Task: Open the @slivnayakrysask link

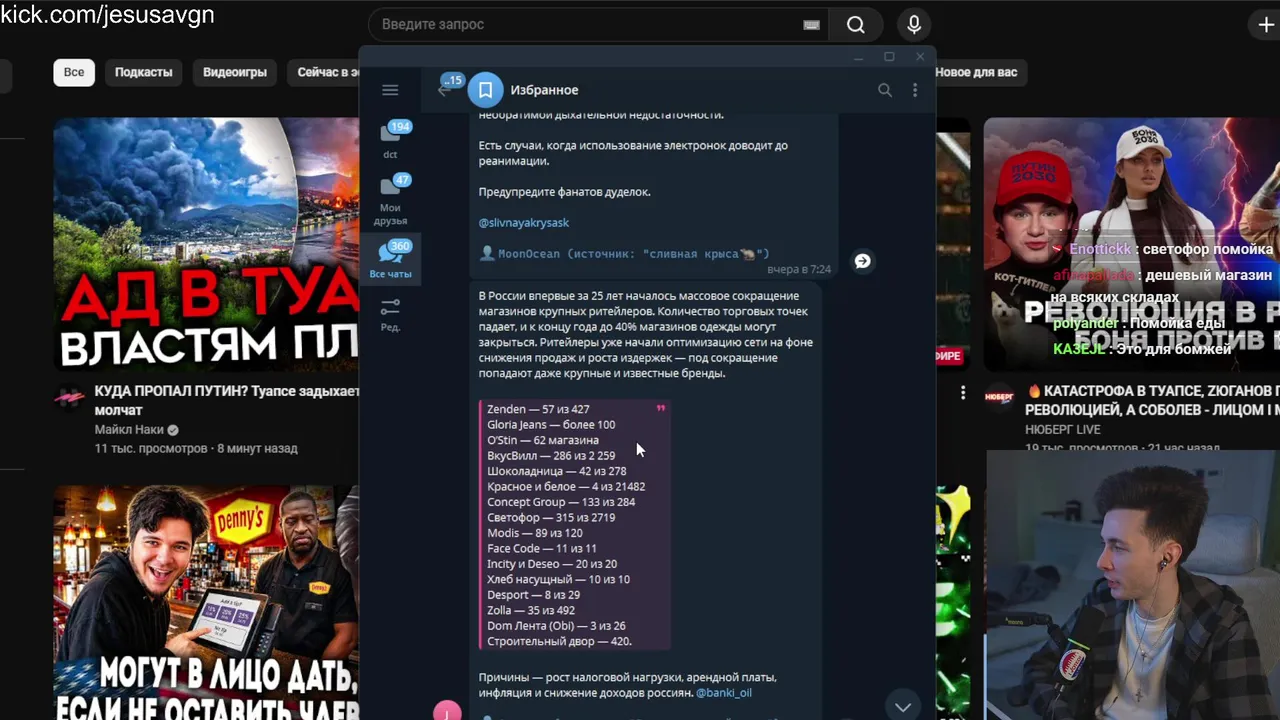Action: [x=523, y=222]
